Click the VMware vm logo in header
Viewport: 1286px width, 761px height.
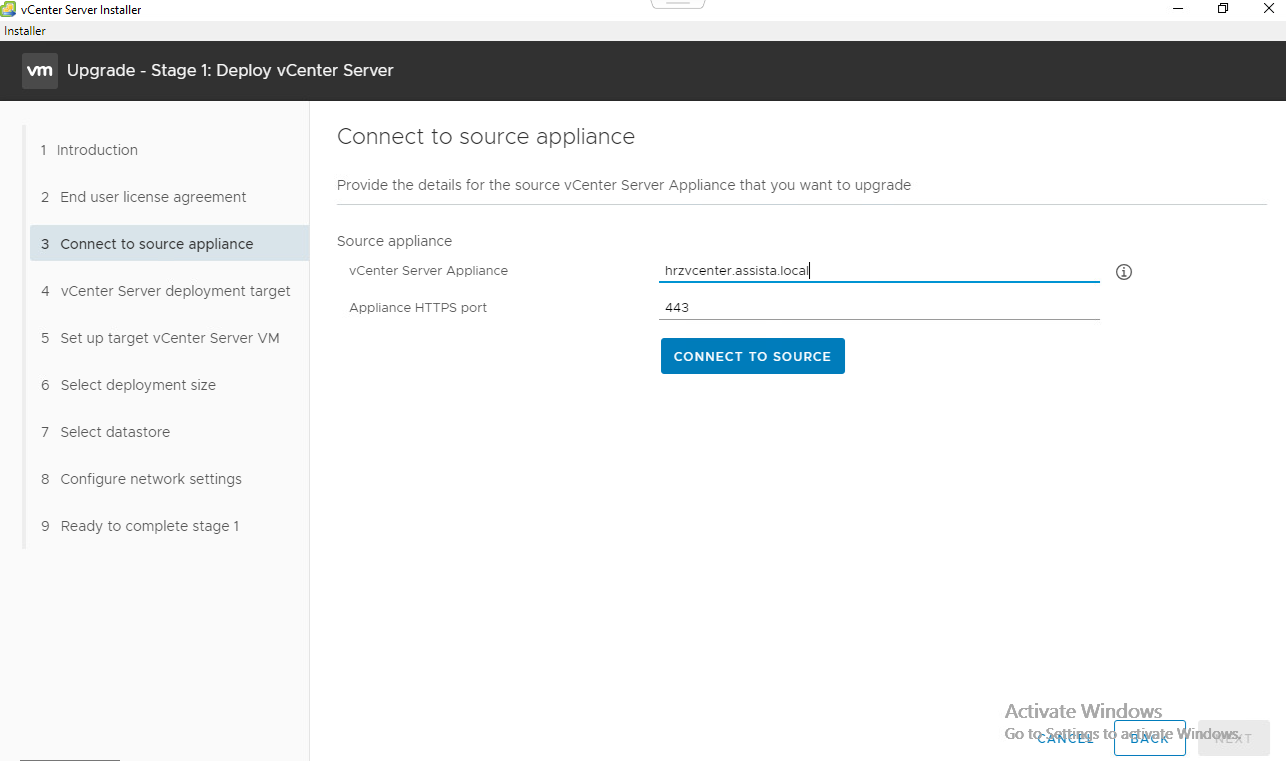[40, 71]
